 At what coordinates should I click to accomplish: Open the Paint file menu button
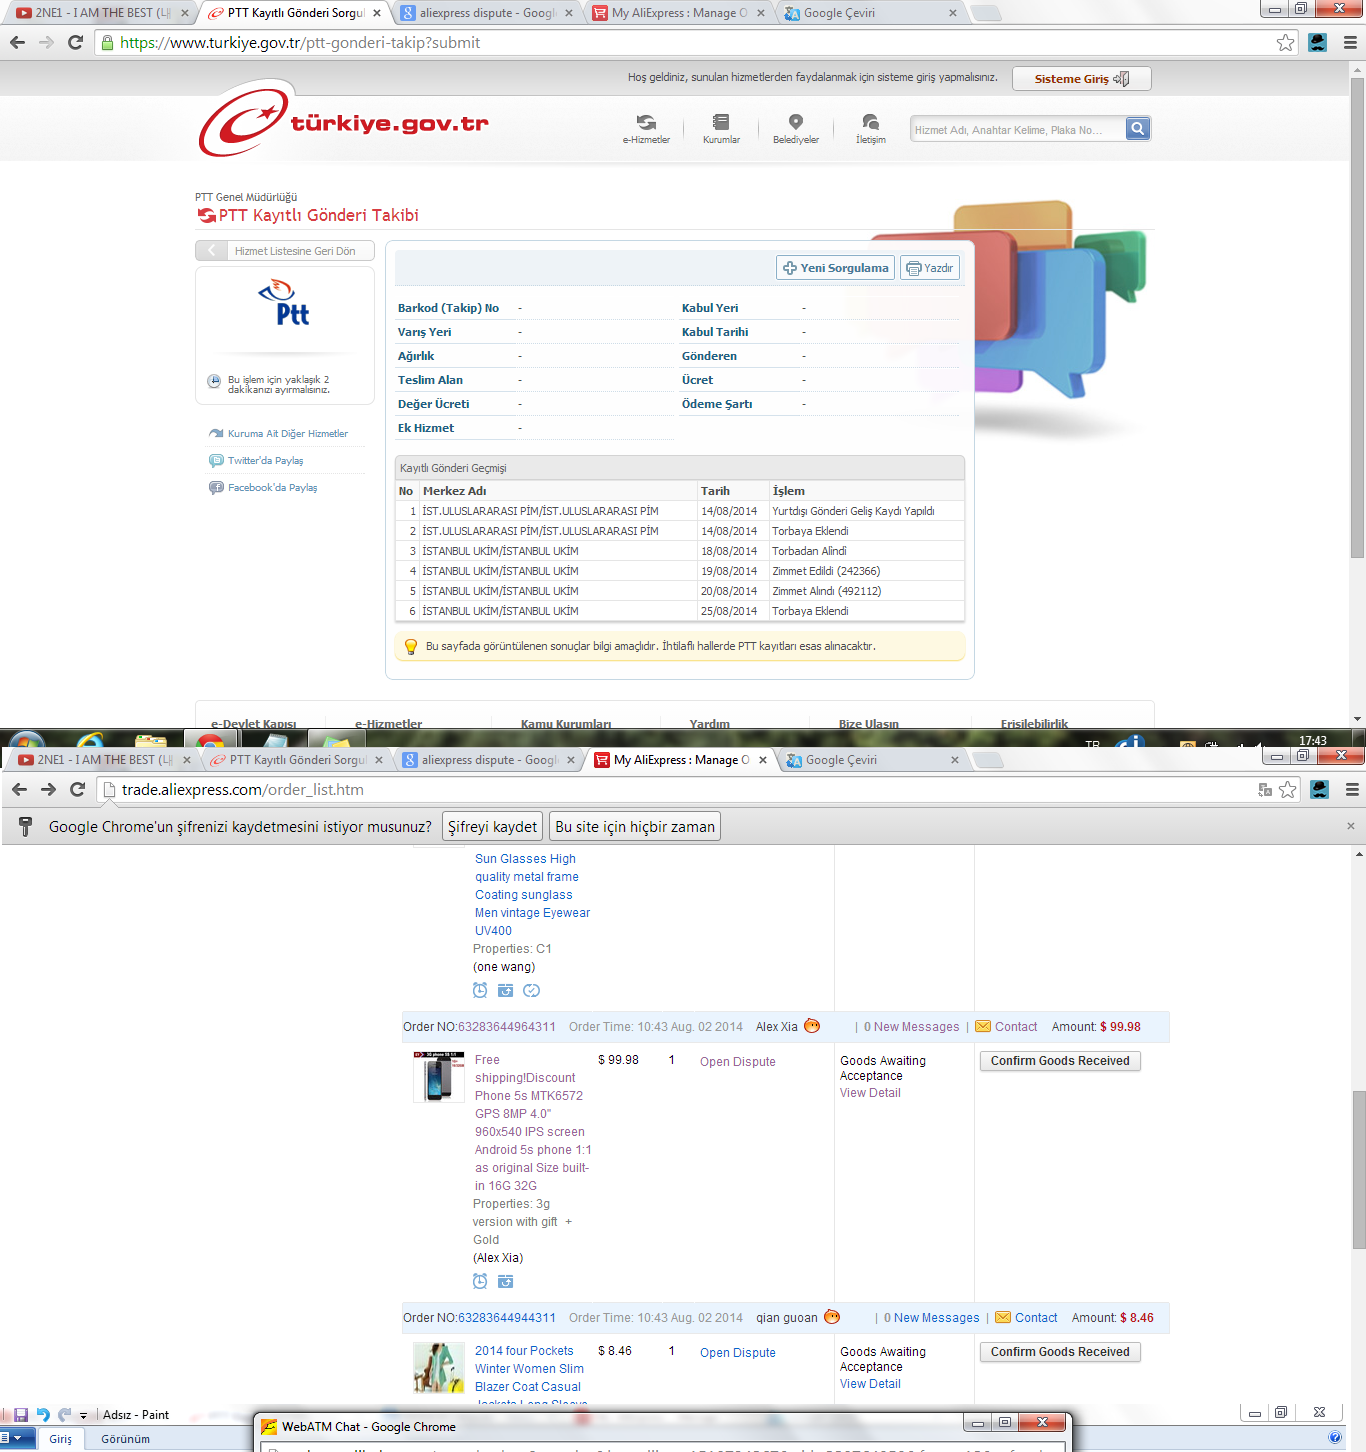coord(17,1438)
